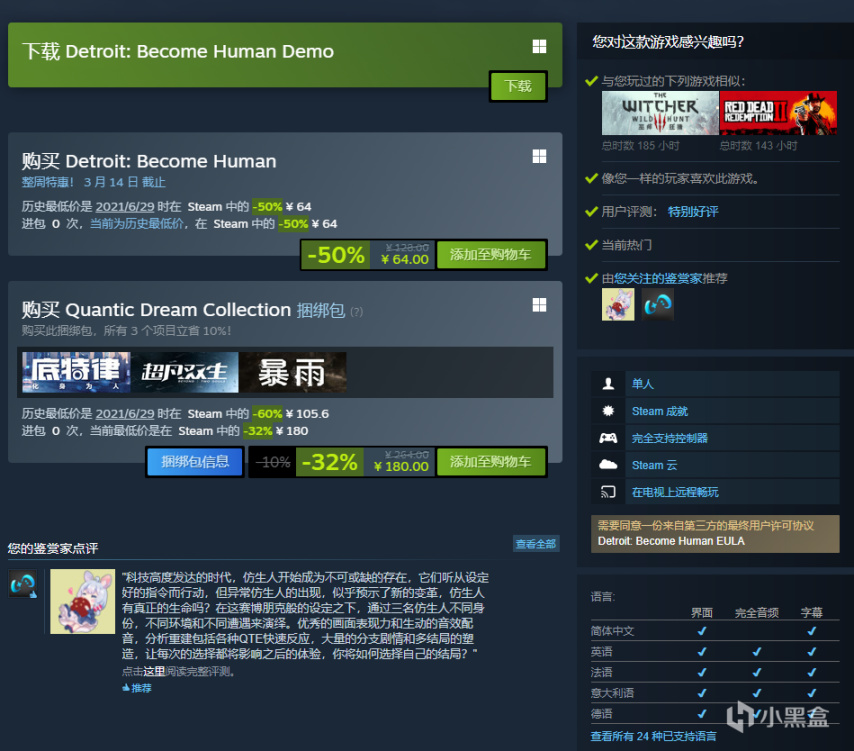Open the 底特律 bundle game thumbnail
This screenshot has width=854, height=751.
(76, 373)
